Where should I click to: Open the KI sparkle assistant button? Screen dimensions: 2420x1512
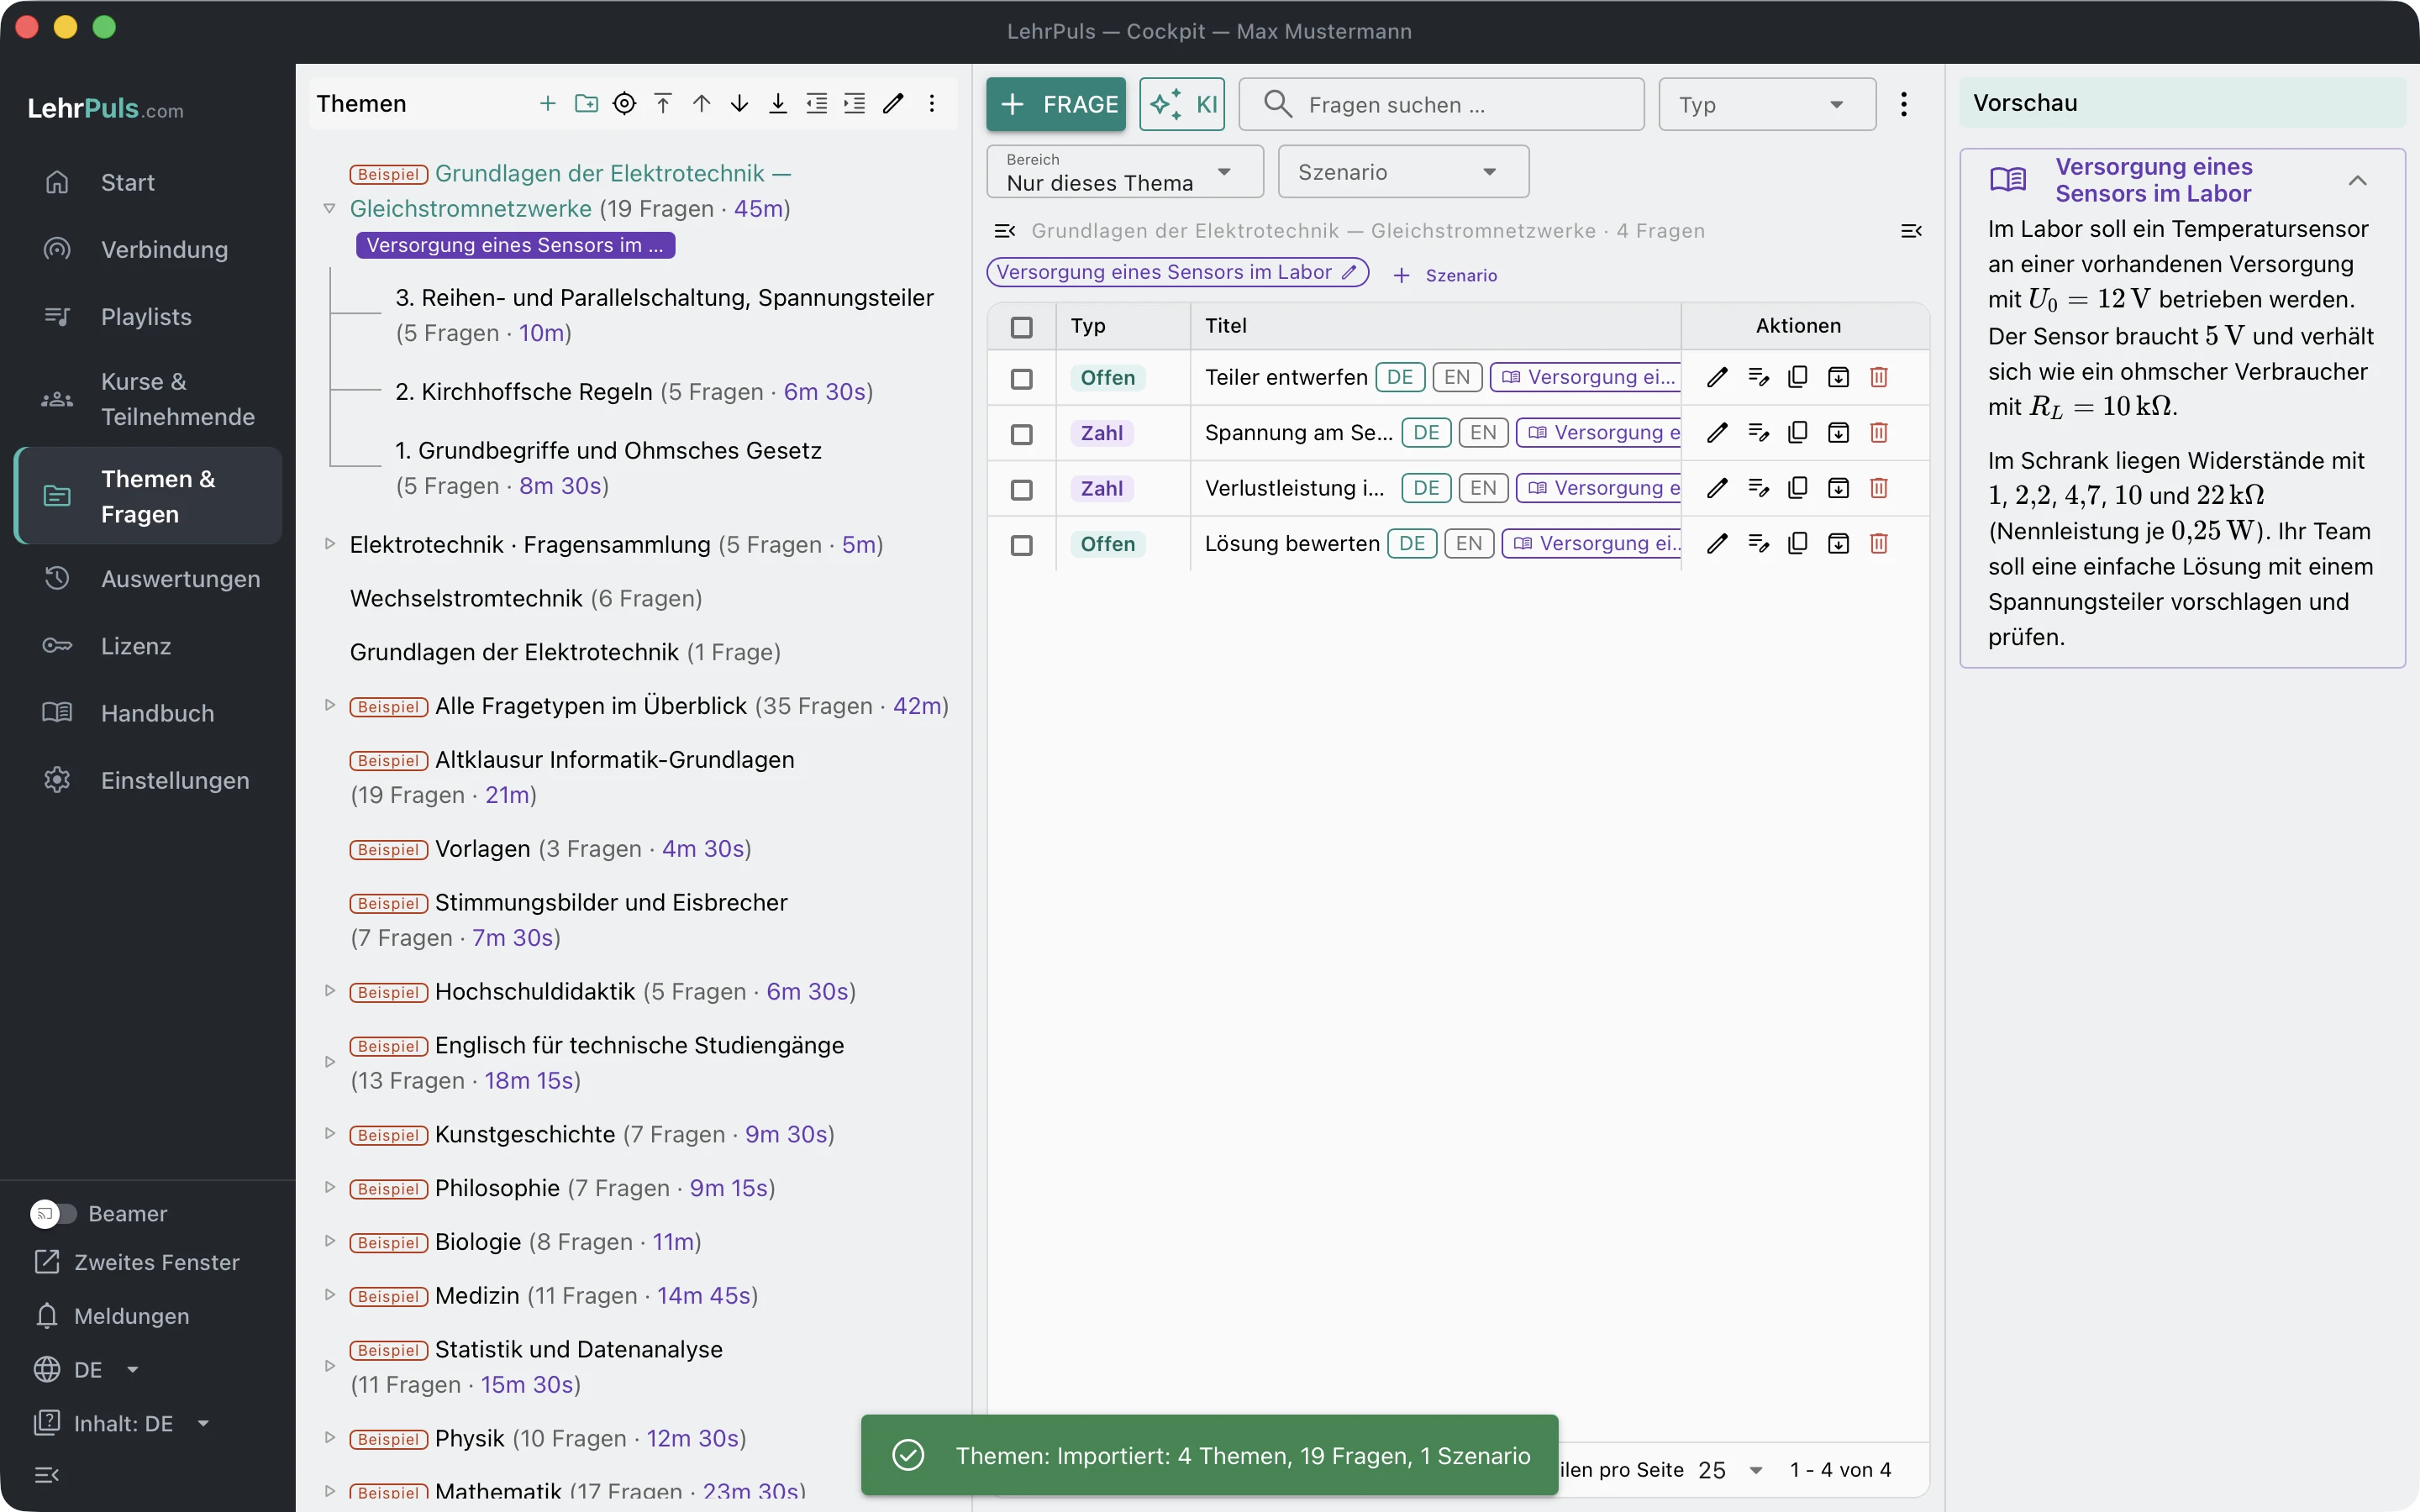(1182, 104)
